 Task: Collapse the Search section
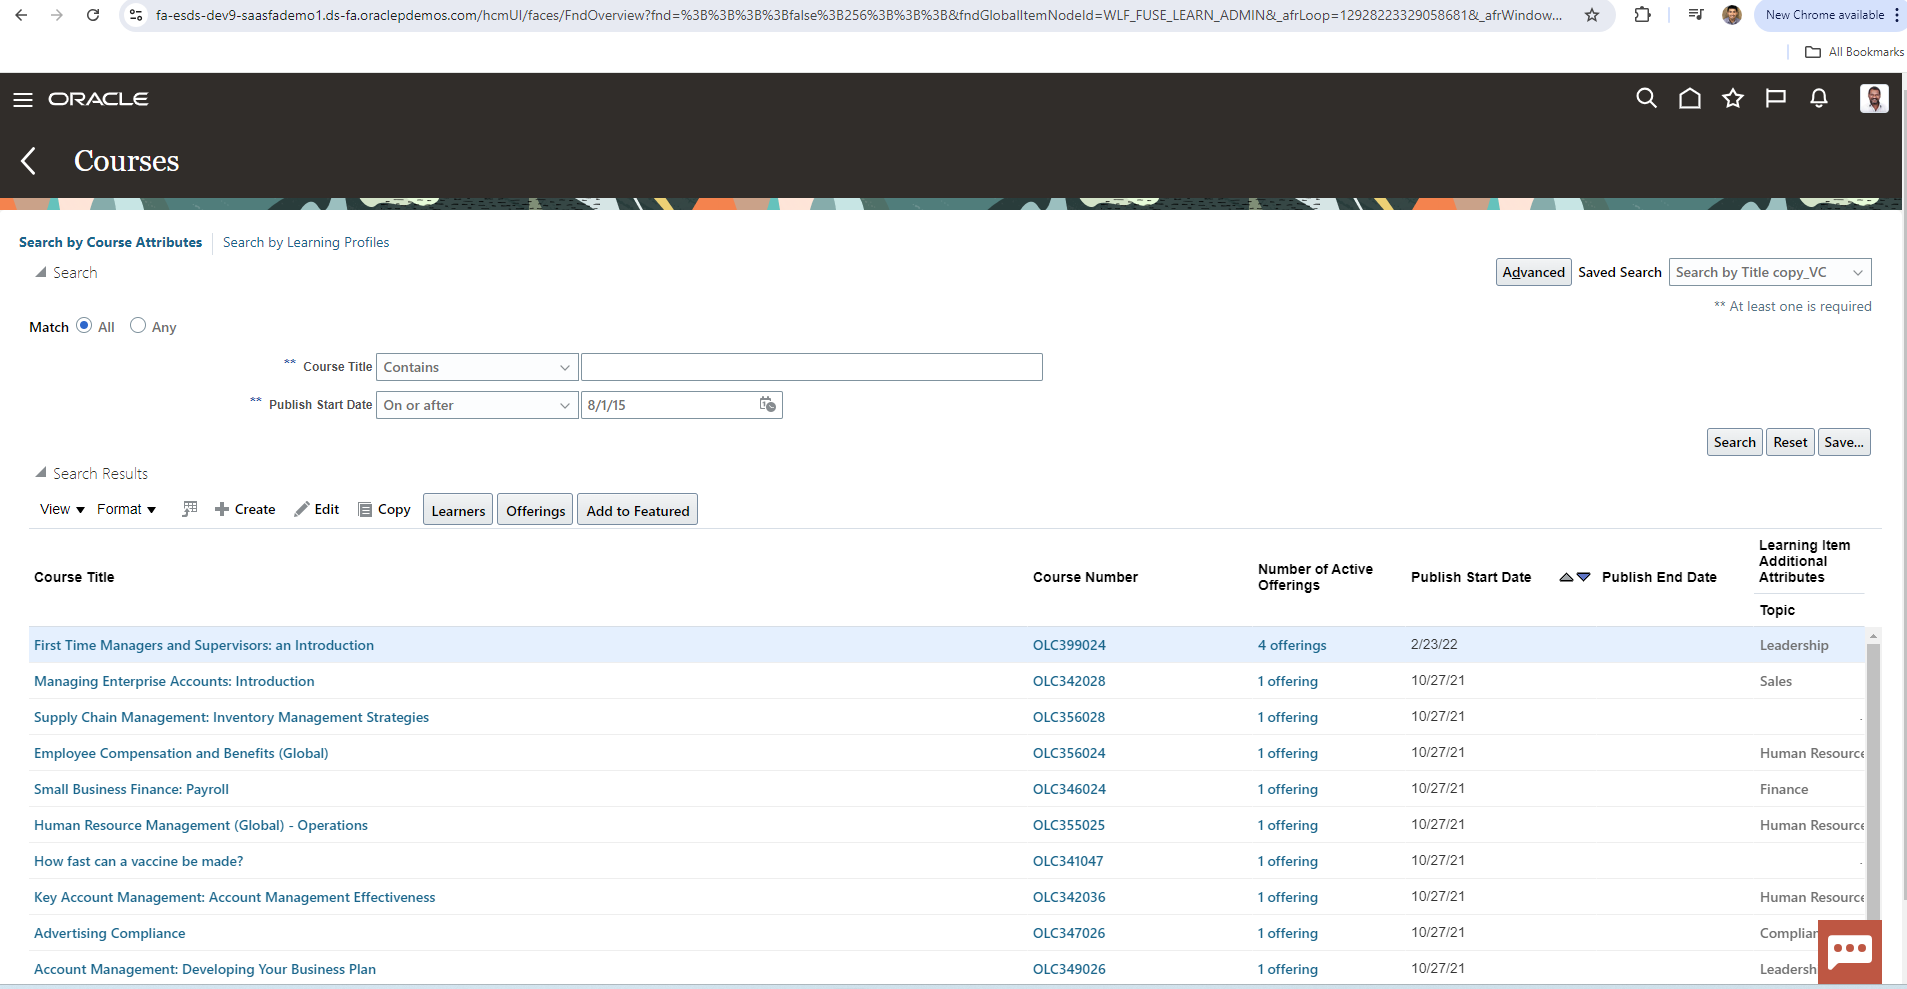tap(41, 272)
